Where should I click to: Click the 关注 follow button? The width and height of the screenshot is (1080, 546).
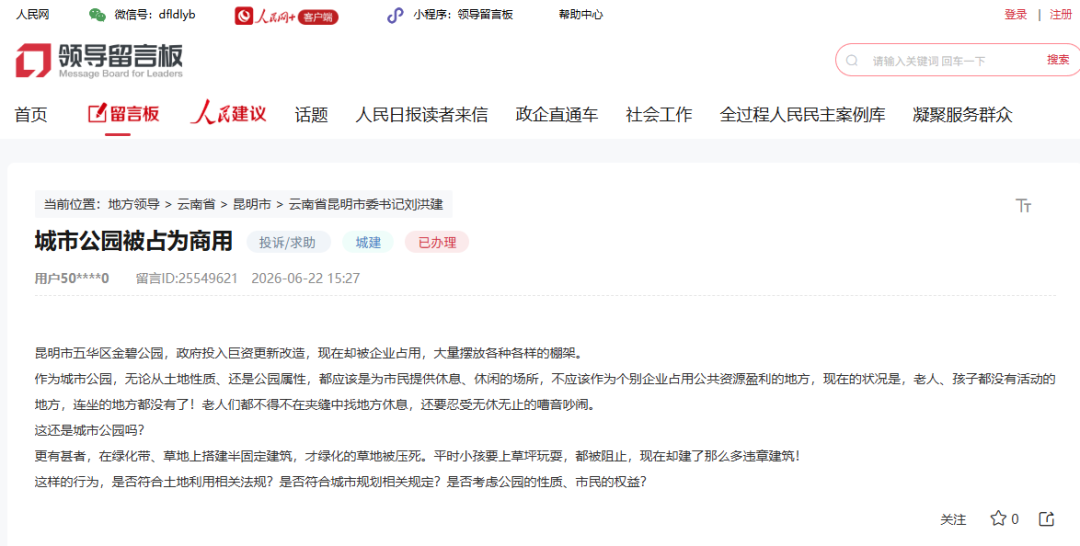click(x=953, y=520)
